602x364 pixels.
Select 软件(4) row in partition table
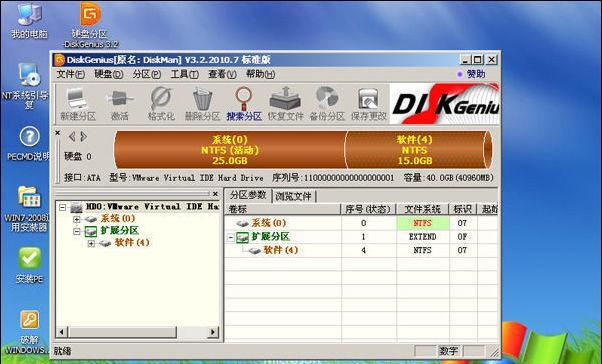pyautogui.click(x=361, y=250)
